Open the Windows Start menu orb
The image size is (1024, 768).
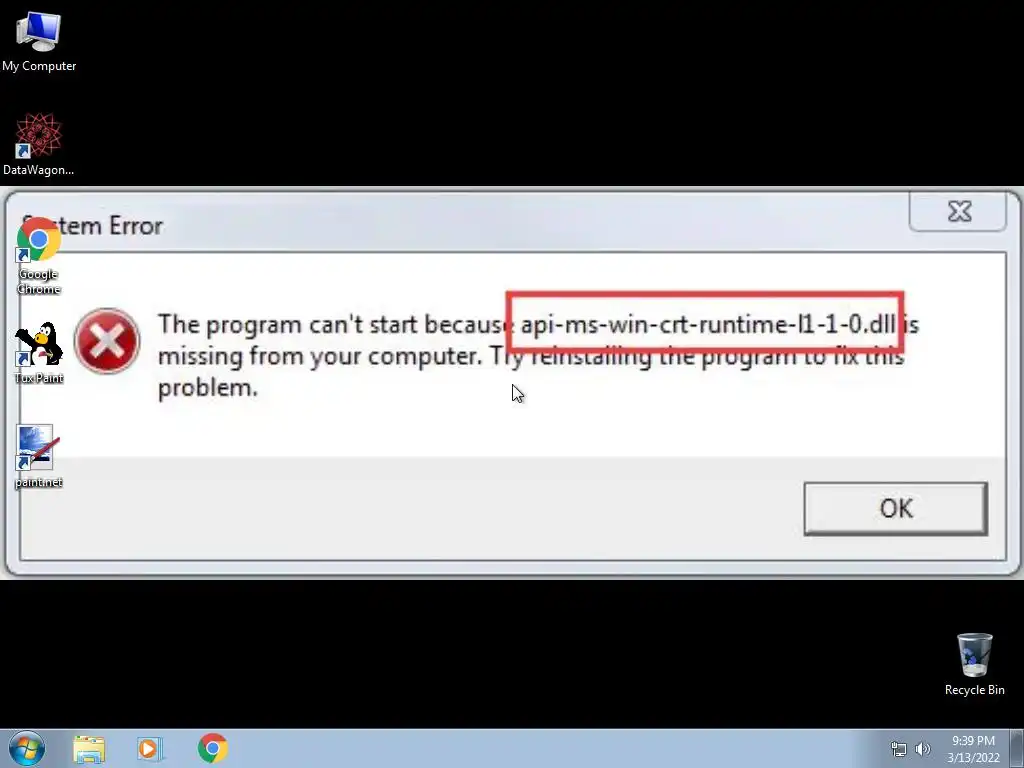pyautogui.click(x=27, y=748)
